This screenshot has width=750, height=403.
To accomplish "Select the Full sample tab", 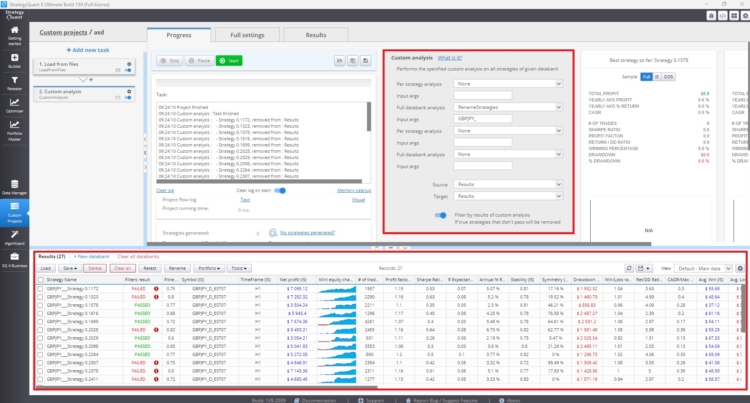I will (646, 76).
